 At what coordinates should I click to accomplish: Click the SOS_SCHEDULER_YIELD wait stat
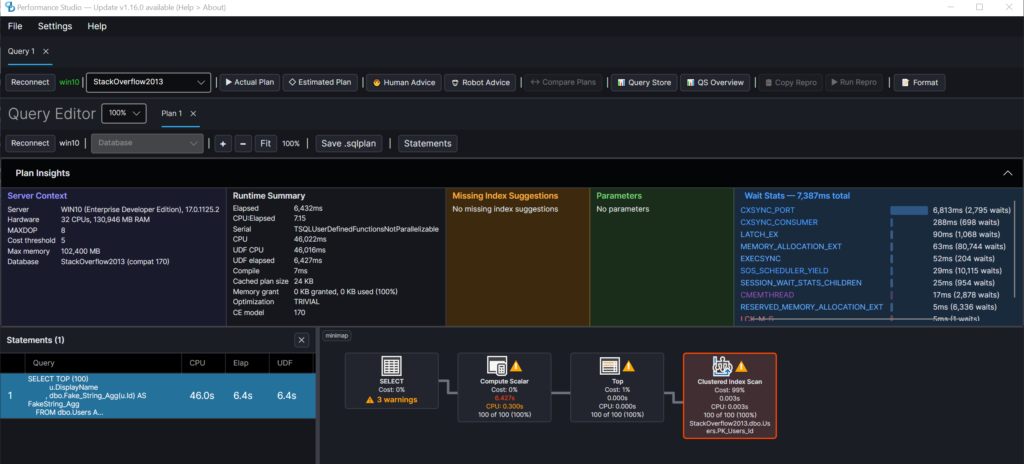click(786, 271)
